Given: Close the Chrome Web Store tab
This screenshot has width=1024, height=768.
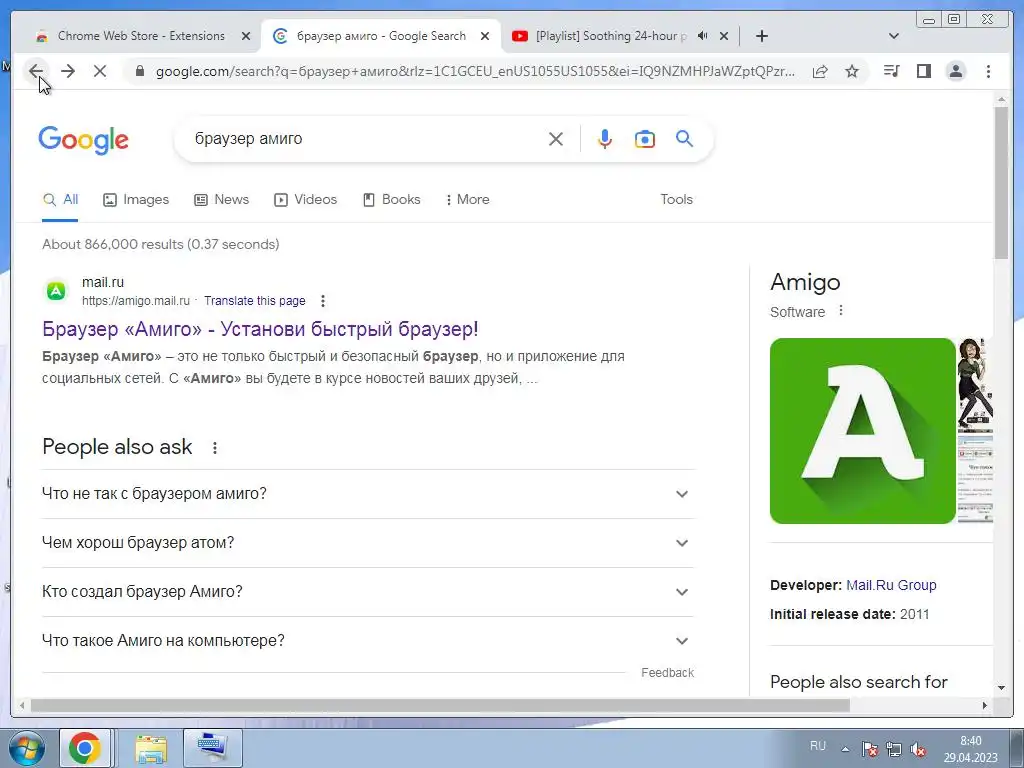Looking at the screenshot, I should point(246,36).
